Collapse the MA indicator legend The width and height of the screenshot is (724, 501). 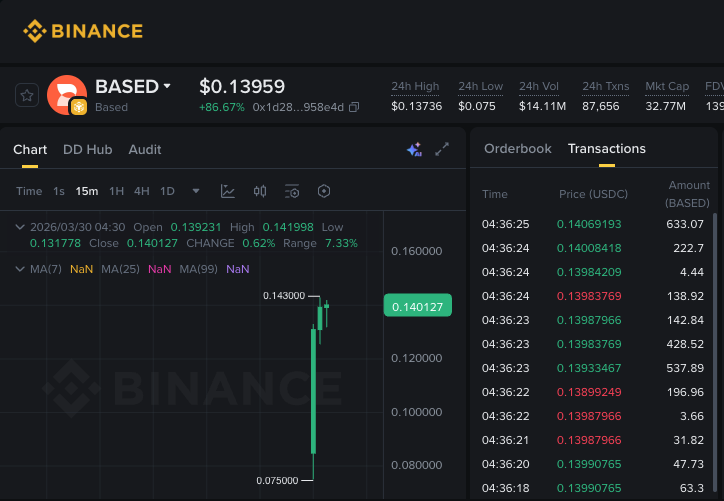(x=19, y=269)
